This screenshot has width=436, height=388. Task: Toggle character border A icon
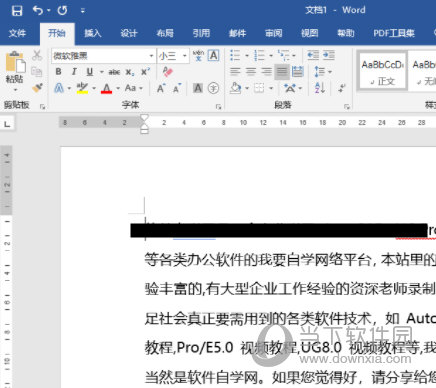213,55
